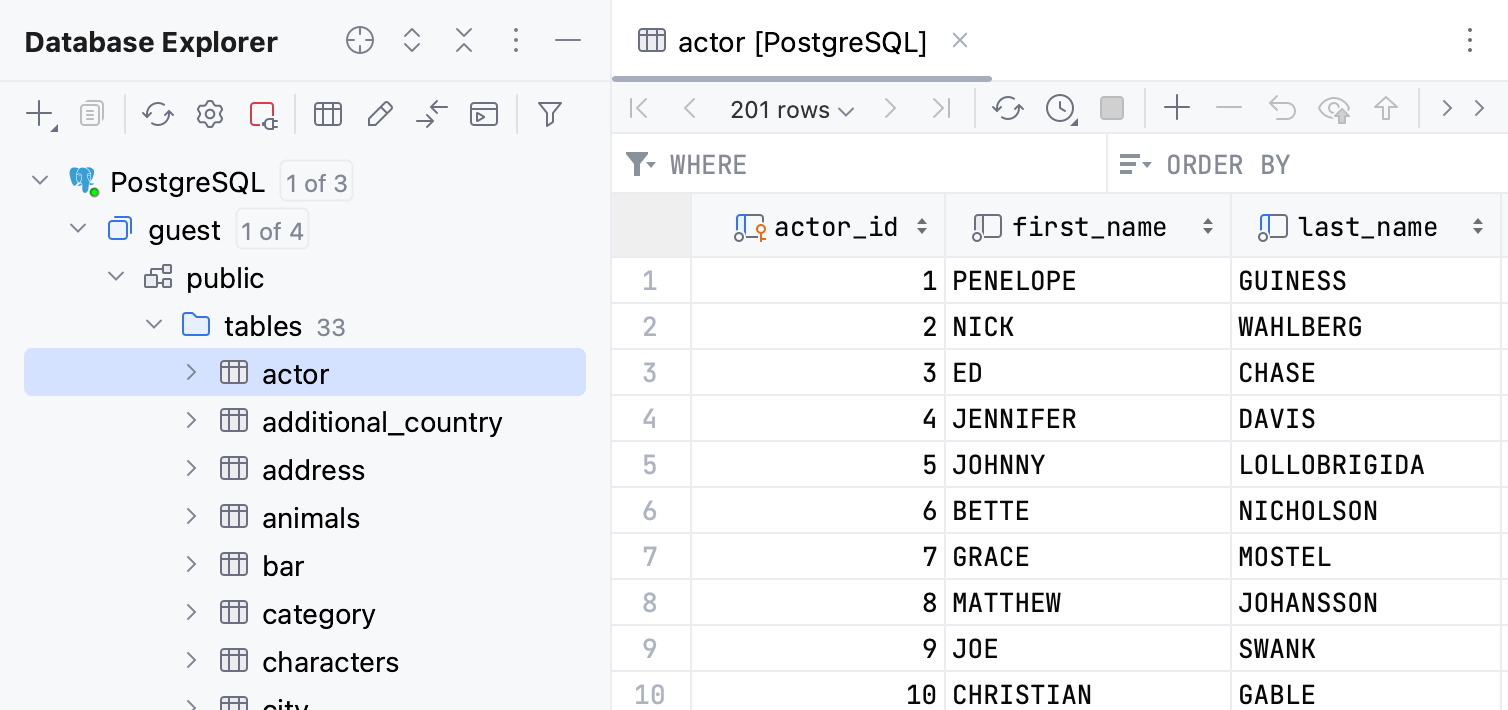Viewport: 1508px width, 710px height.
Task: Expand the address table node
Action: tap(191, 468)
